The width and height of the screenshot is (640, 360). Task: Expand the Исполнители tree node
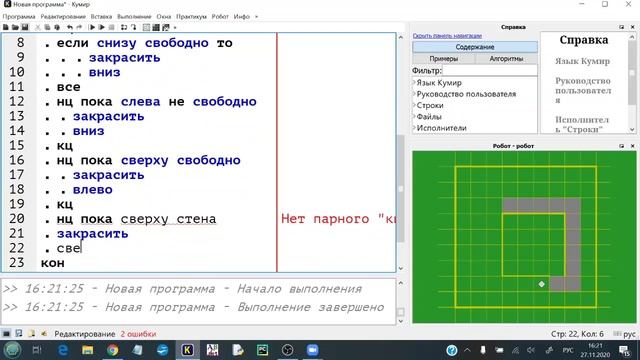414,128
